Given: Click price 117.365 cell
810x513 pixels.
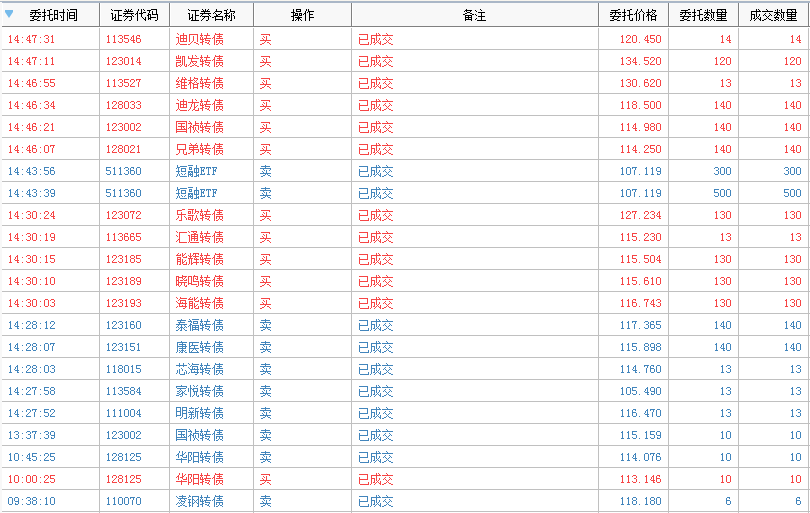Looking at the screenshot, I should pyautogui.click(x=641, y=325).
